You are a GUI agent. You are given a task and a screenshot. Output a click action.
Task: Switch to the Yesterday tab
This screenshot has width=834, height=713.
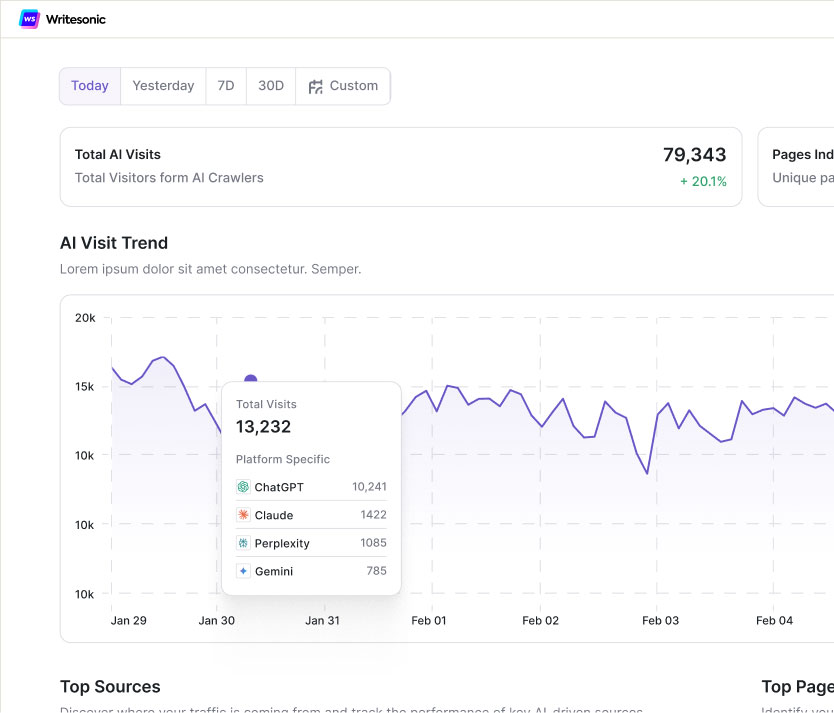click(163, 86)
